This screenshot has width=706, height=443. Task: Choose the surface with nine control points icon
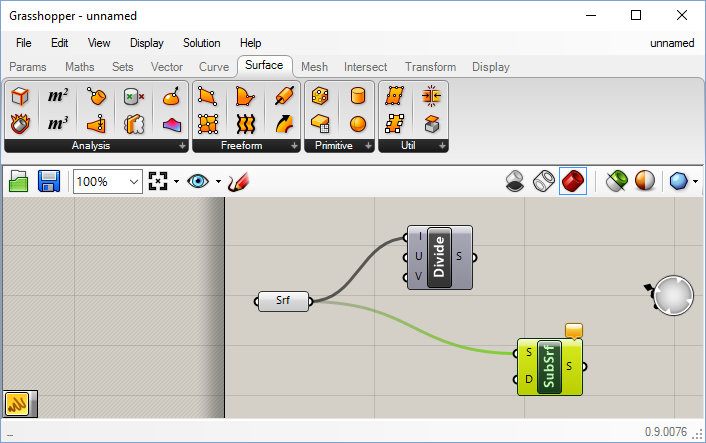[x=208, y=124]
